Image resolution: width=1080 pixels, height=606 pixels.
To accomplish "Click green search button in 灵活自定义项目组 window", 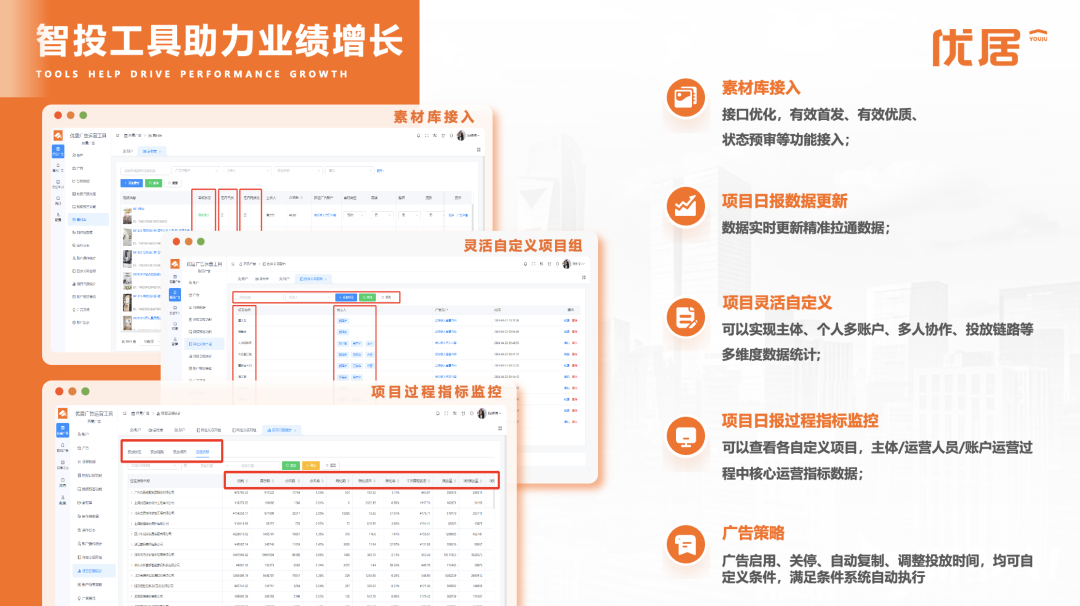I will [x=367, y=297].
